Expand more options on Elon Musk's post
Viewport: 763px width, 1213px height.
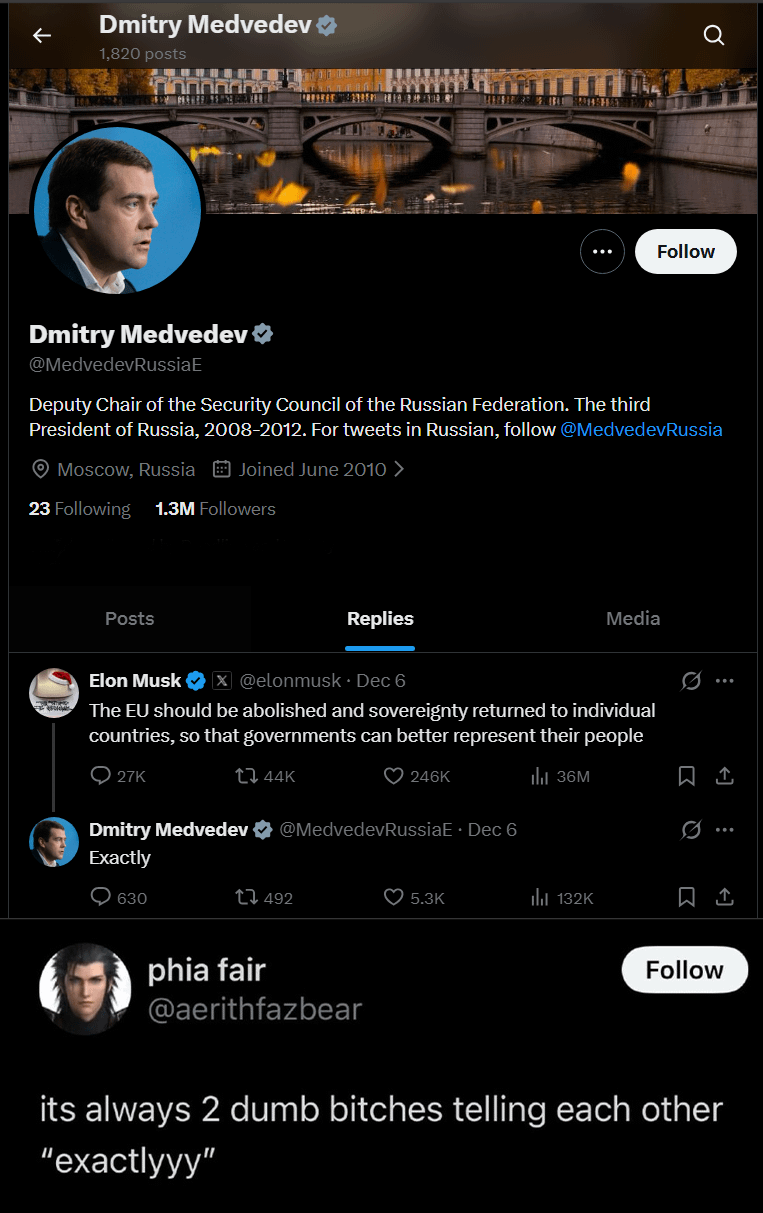(x=725, y=681)
